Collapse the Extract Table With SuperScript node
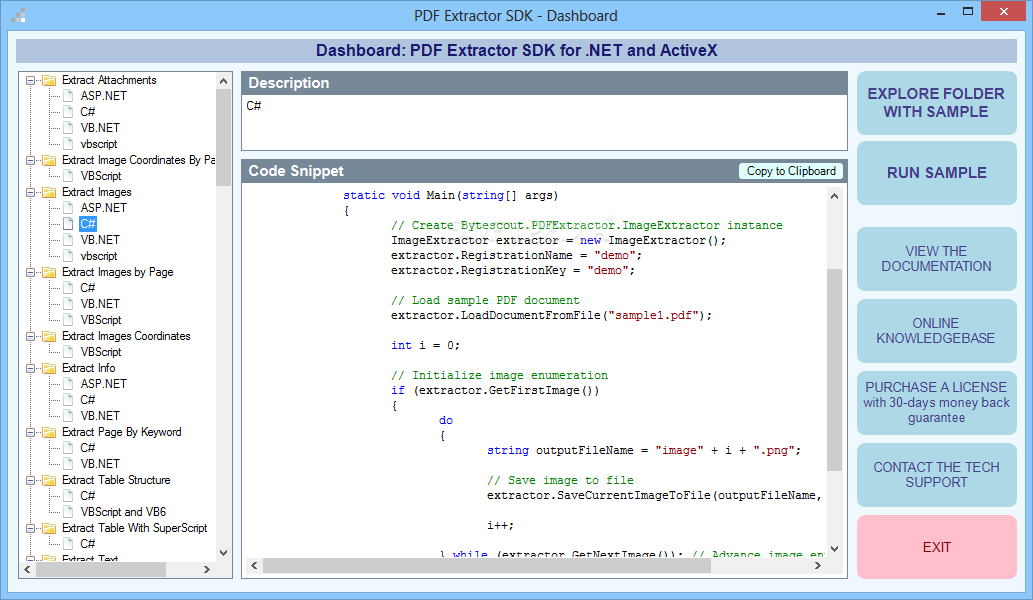This screenshot has height=600, width=1033. pos(30,528)
